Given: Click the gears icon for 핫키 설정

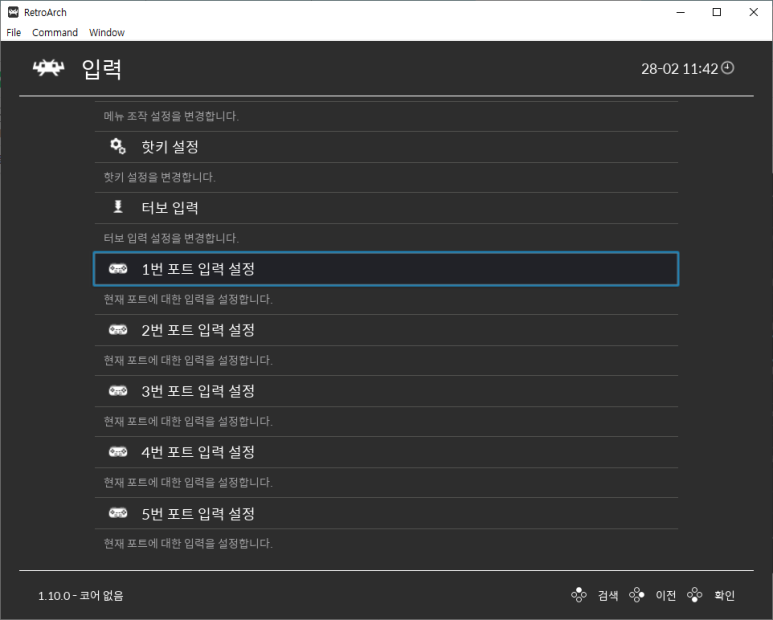Looking at the screenshot, I should (118, 146).
